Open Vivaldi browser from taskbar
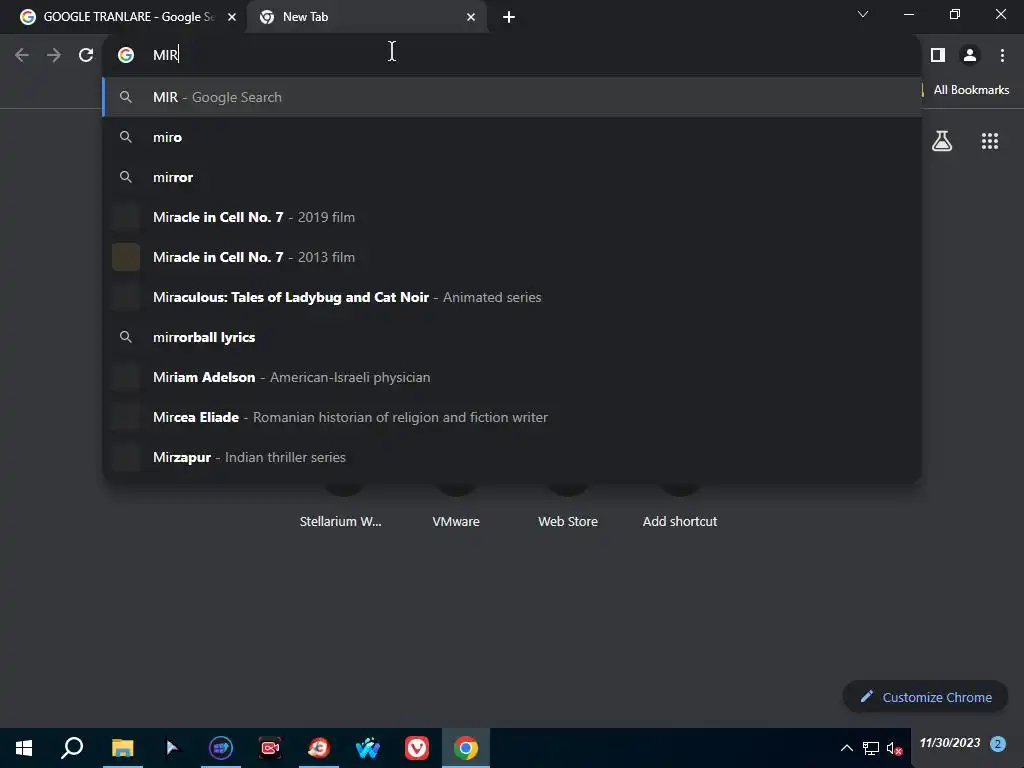This screenshot has height=768, width=1024. (x=417, y=748)
